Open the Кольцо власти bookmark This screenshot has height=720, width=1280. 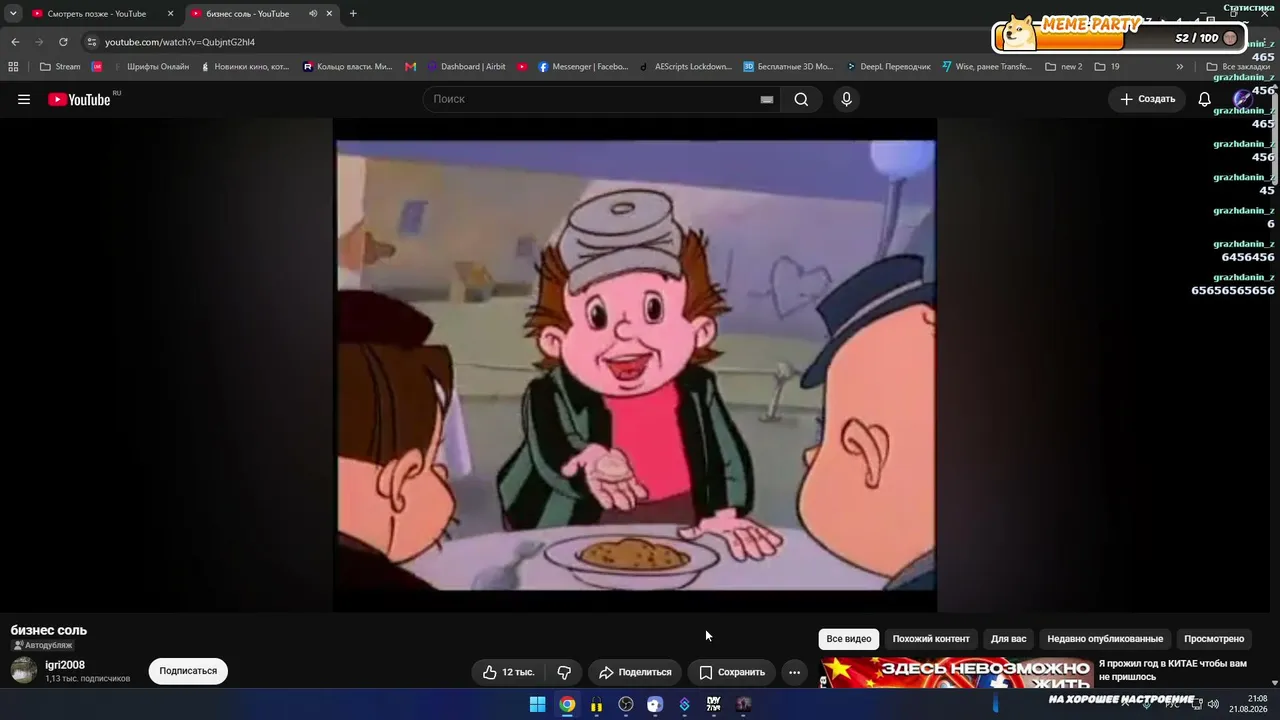tap(348, 67)
